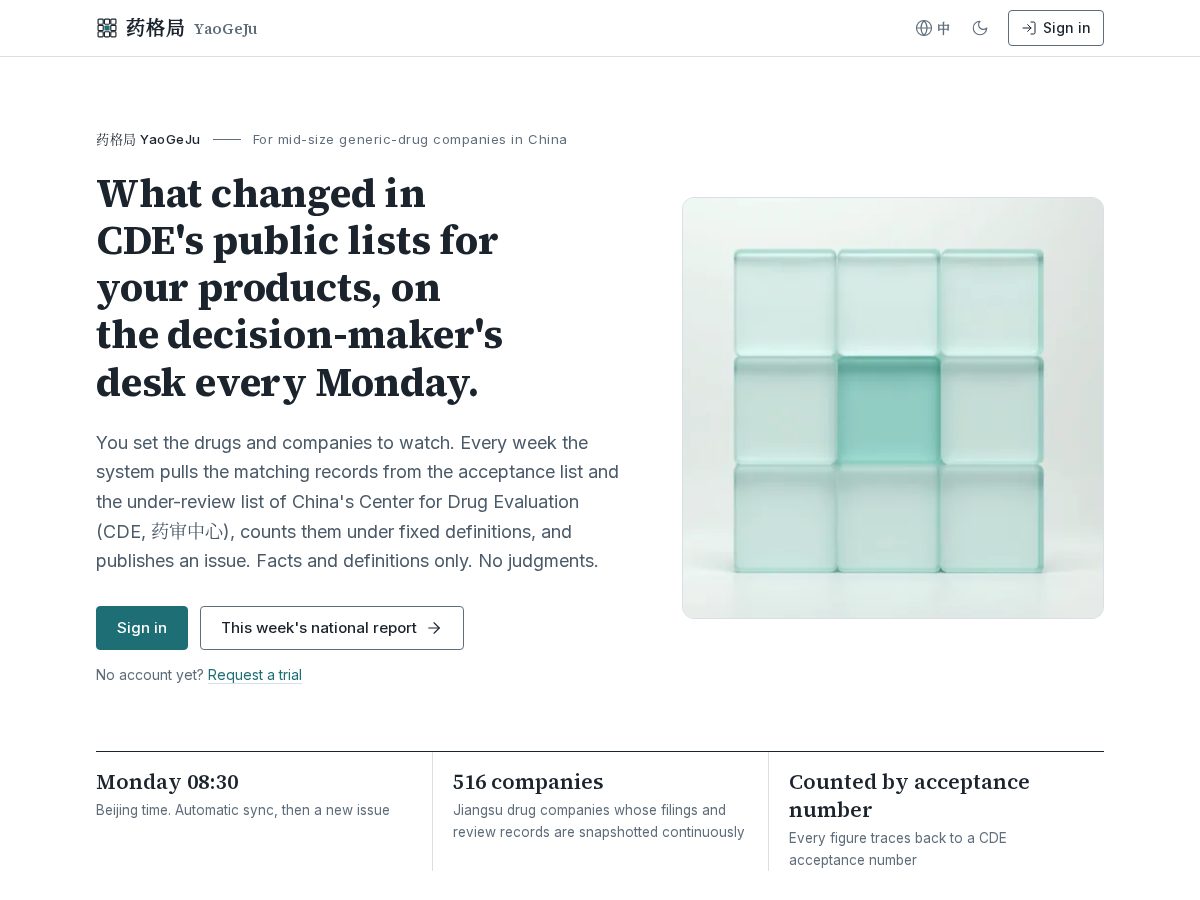Screen dimensions: 1200x900
Task: Click Counted by acceptance number heading
Action: pos(909,796)
